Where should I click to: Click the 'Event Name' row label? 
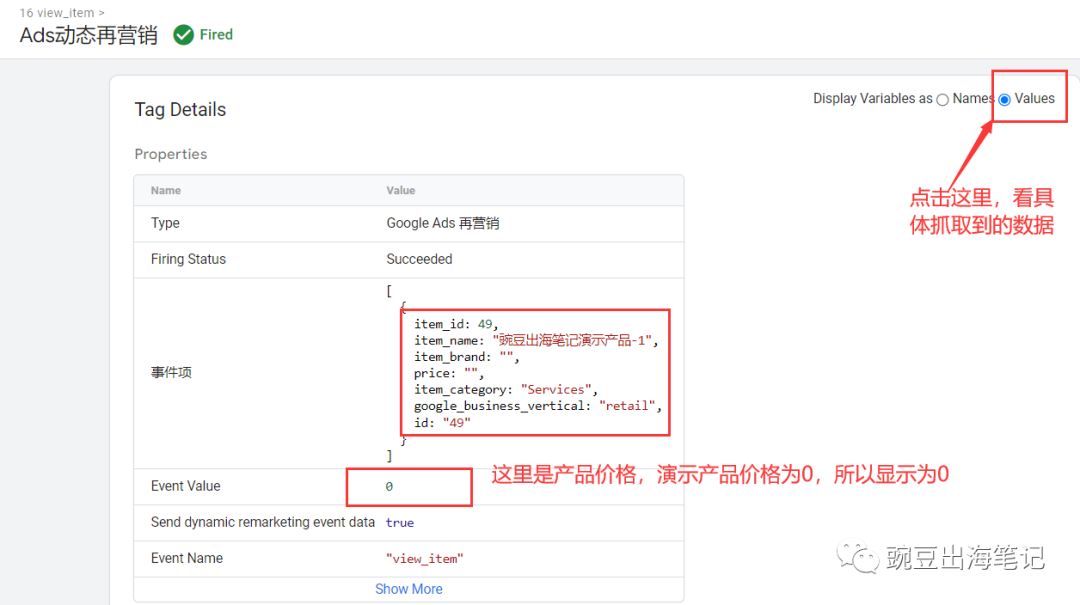pos(187,558)
